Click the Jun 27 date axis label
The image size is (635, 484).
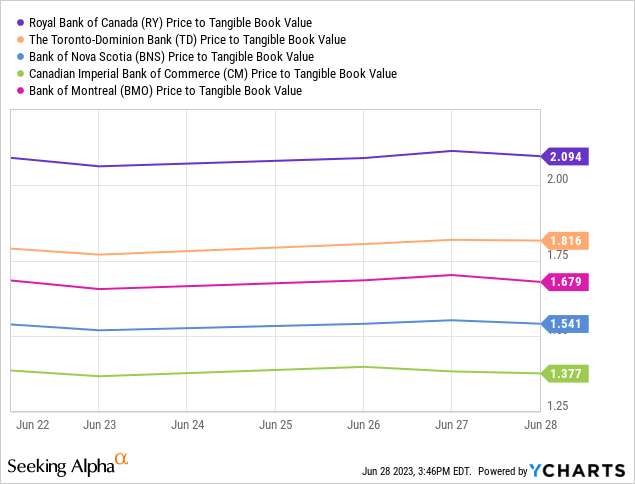click(x=451, y=424)
